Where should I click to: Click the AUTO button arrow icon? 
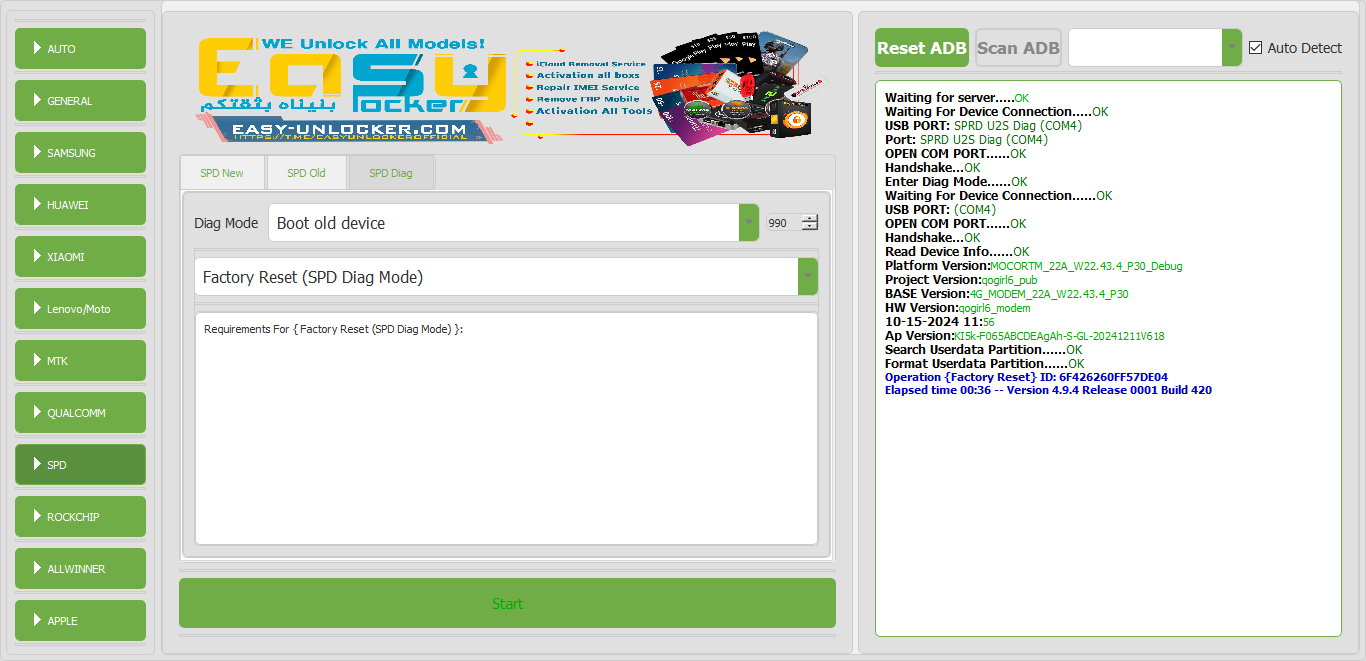pyautogui.click(x=37, y=48)
